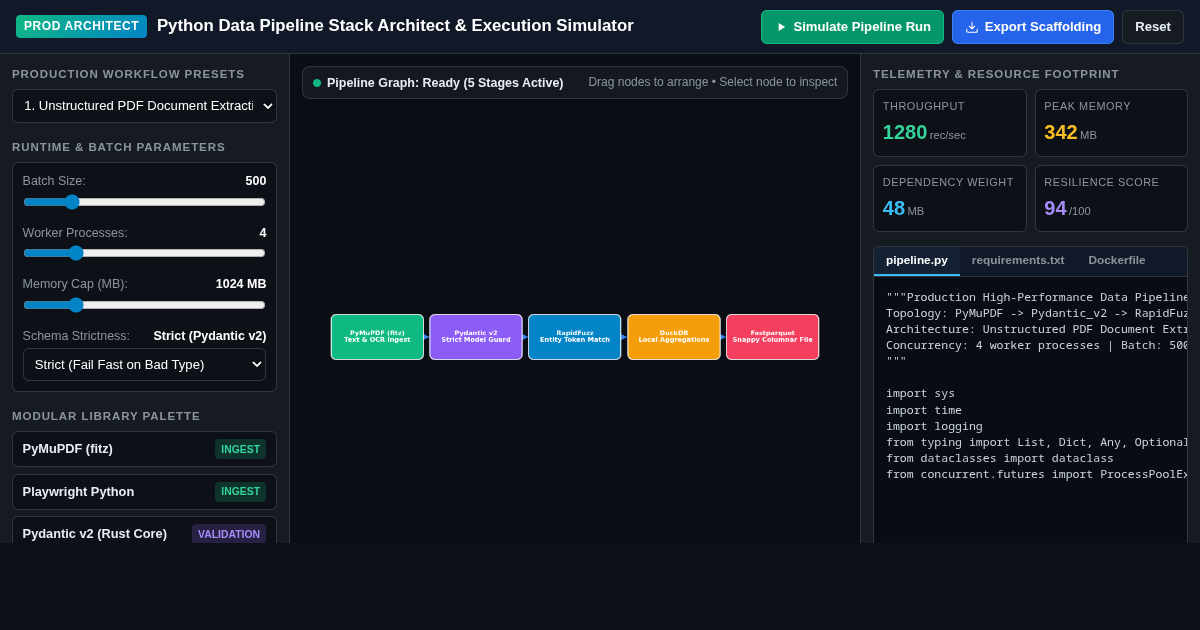Adjust the Batch Size slider
The width and height of the screenshot is (1200, 630).
[x=144, y=202]
